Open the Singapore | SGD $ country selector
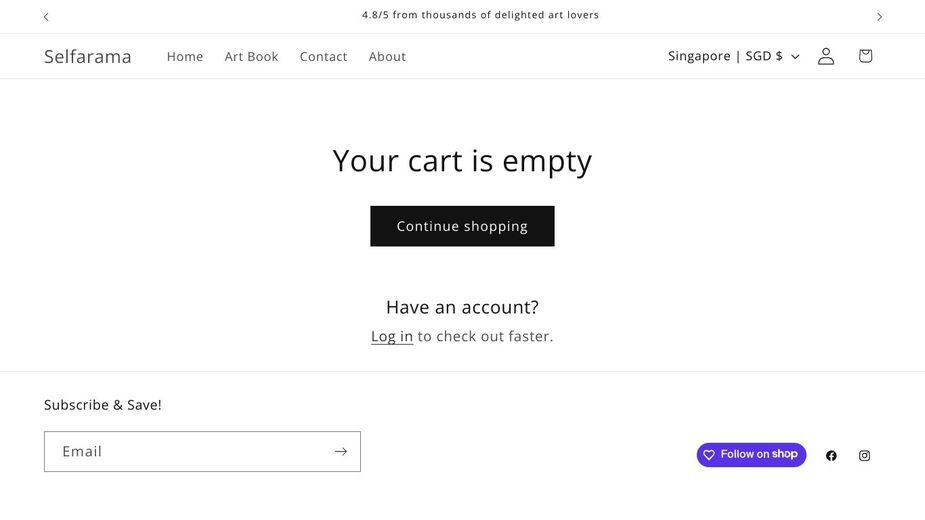925x520 pixels. tap(734, 56)
